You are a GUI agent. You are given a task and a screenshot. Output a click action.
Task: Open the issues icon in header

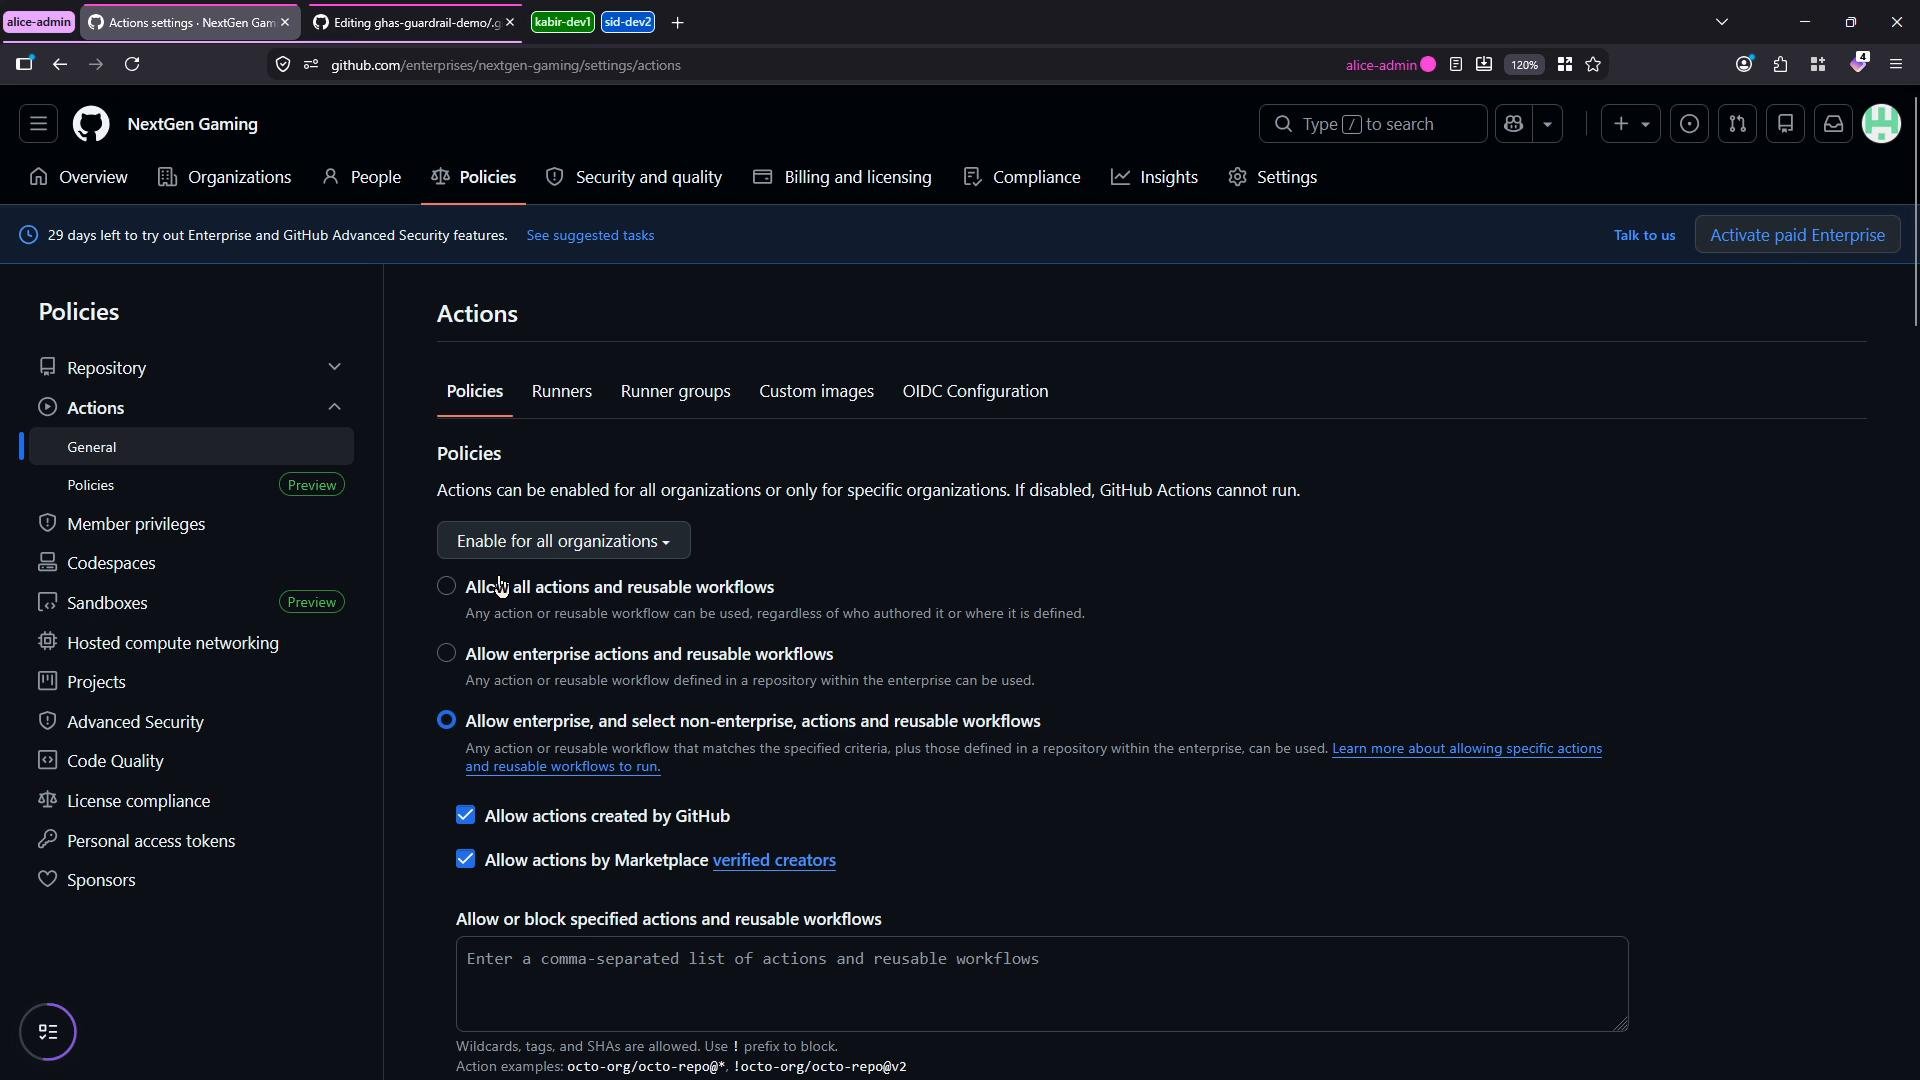tap(1690, 124)
